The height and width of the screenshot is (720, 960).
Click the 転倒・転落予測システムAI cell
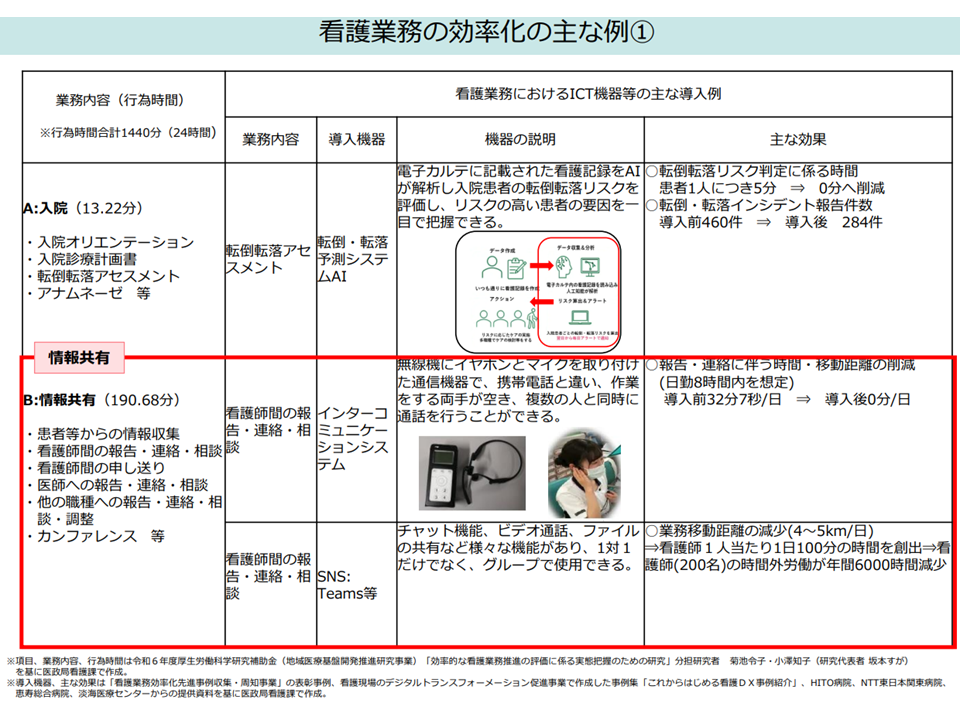click(354, 258)
